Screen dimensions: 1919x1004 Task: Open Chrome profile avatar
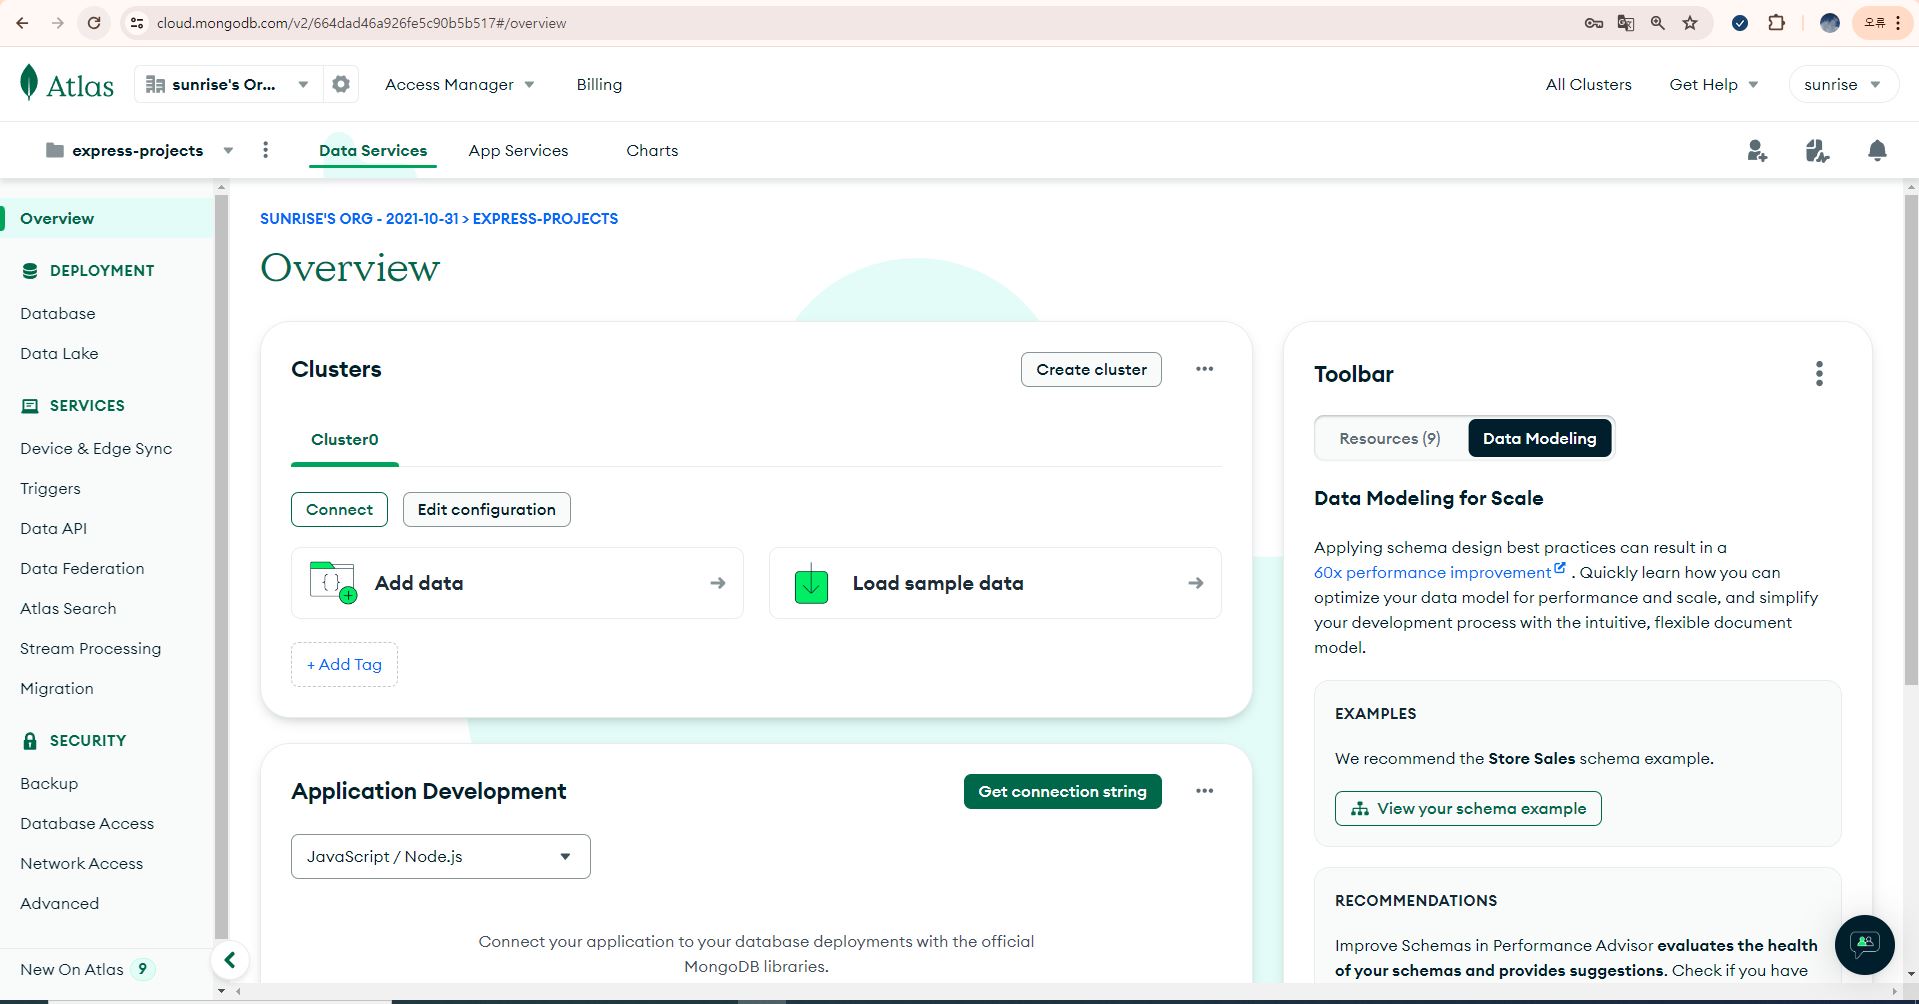(1830, 23)
